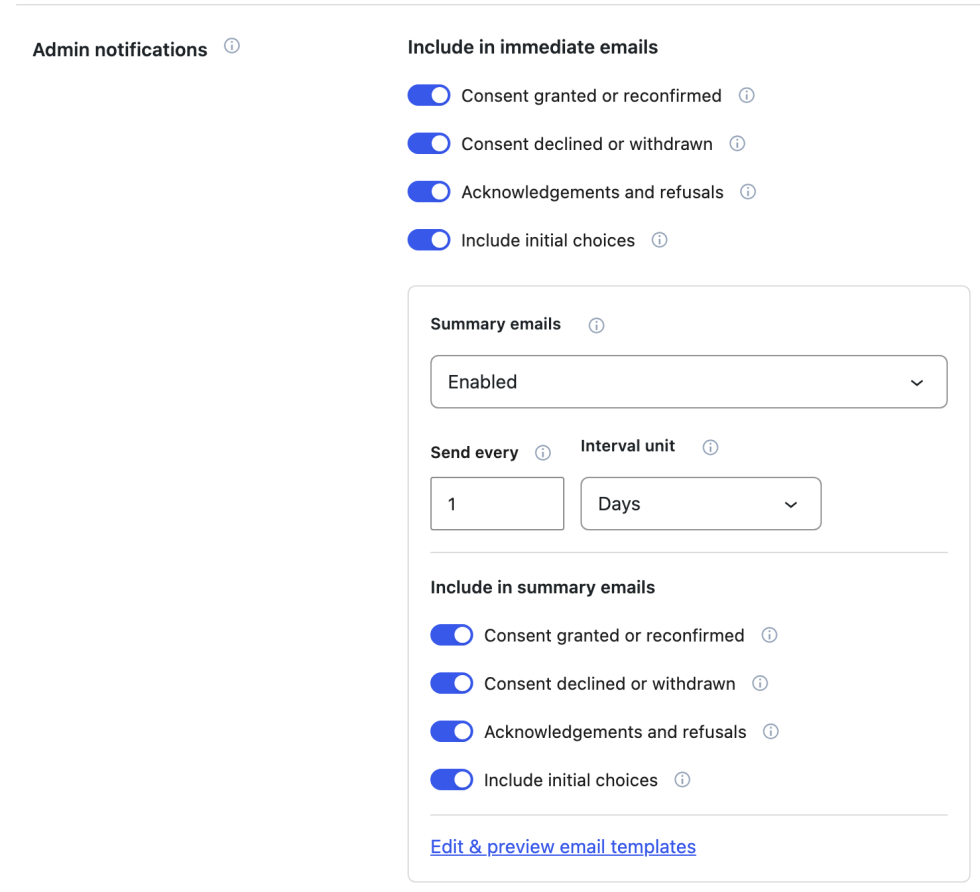Click the Summary emails label
Screen dimensions: 980x892
tap(496, 324)
